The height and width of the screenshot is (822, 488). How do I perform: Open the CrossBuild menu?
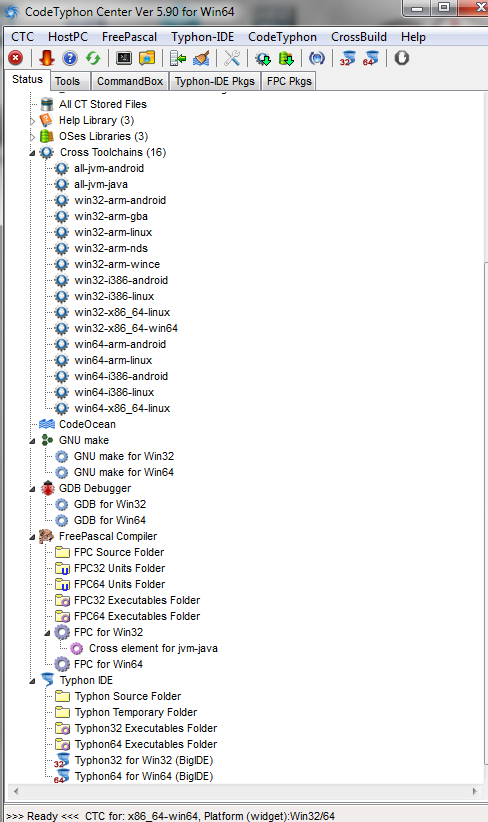[x=359, y=37]
